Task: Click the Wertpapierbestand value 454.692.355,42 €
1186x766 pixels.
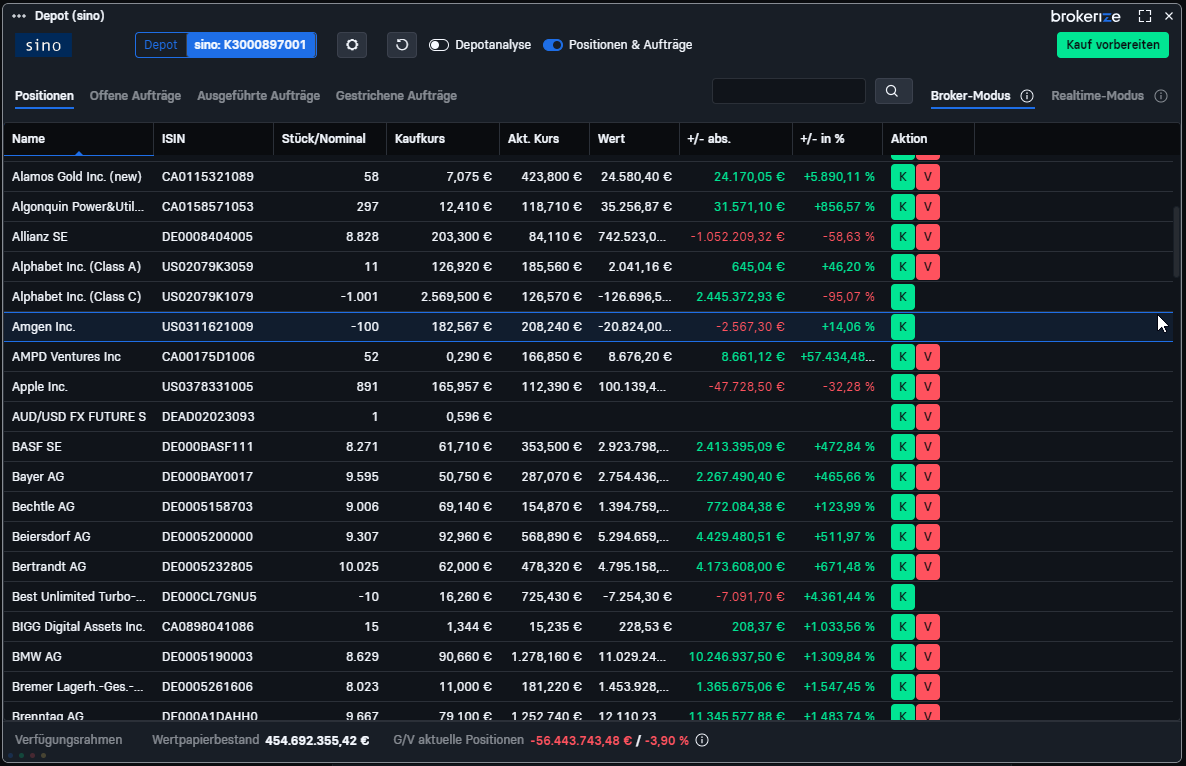Action: (x=317, y=741)
